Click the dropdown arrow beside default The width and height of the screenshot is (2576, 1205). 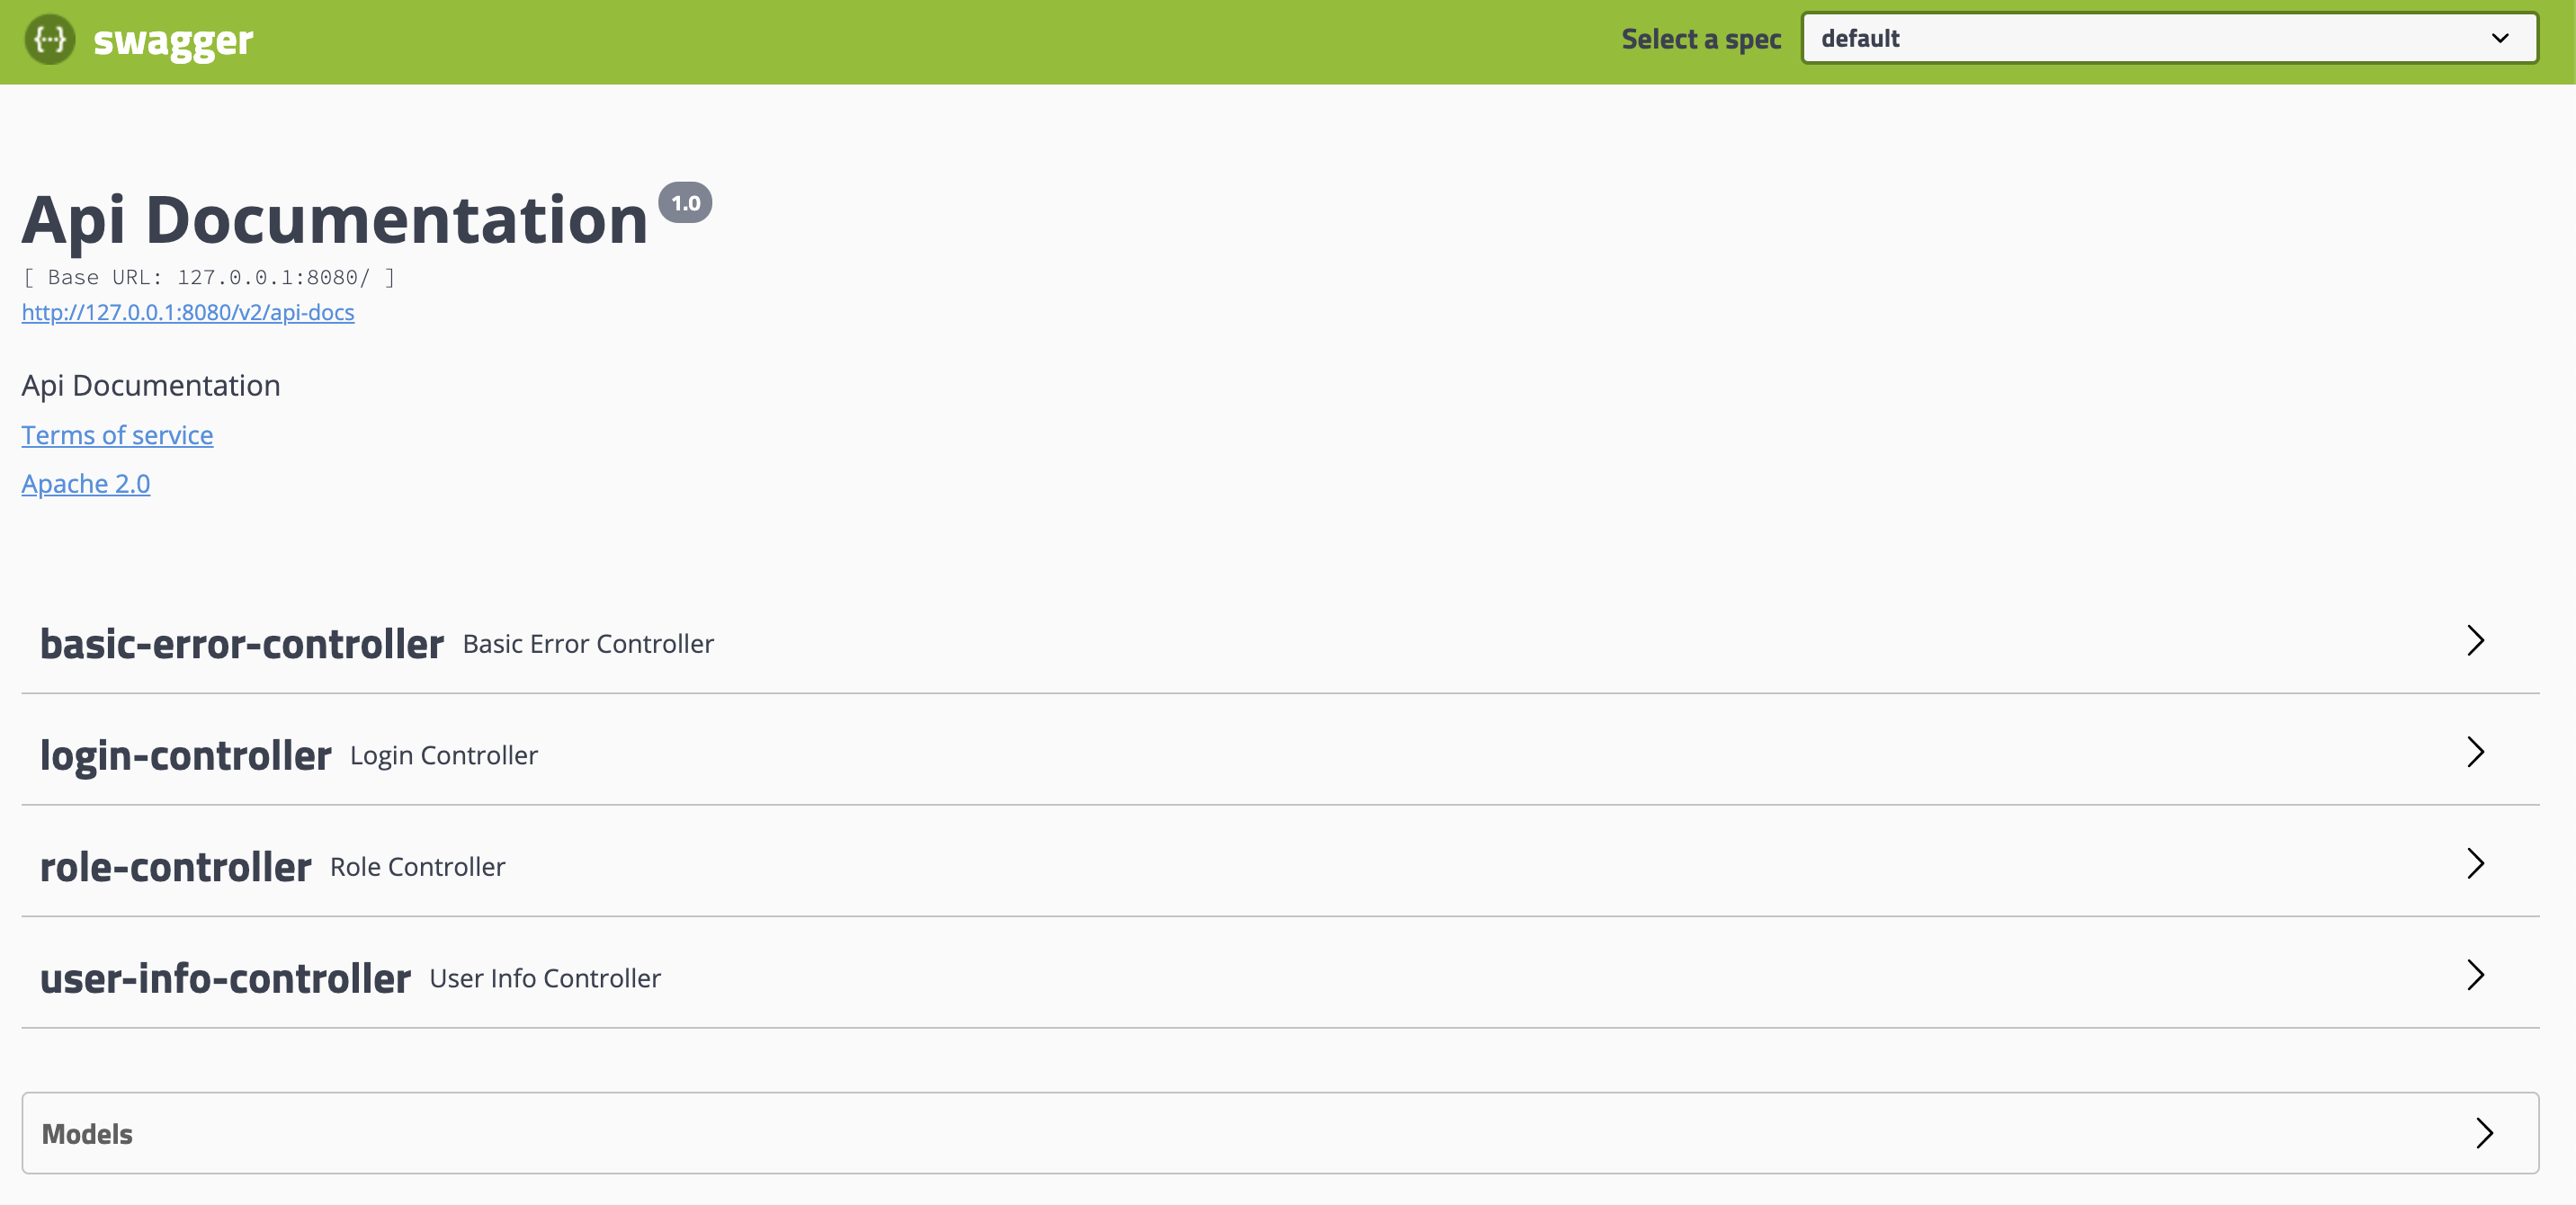pos(2500,39)
